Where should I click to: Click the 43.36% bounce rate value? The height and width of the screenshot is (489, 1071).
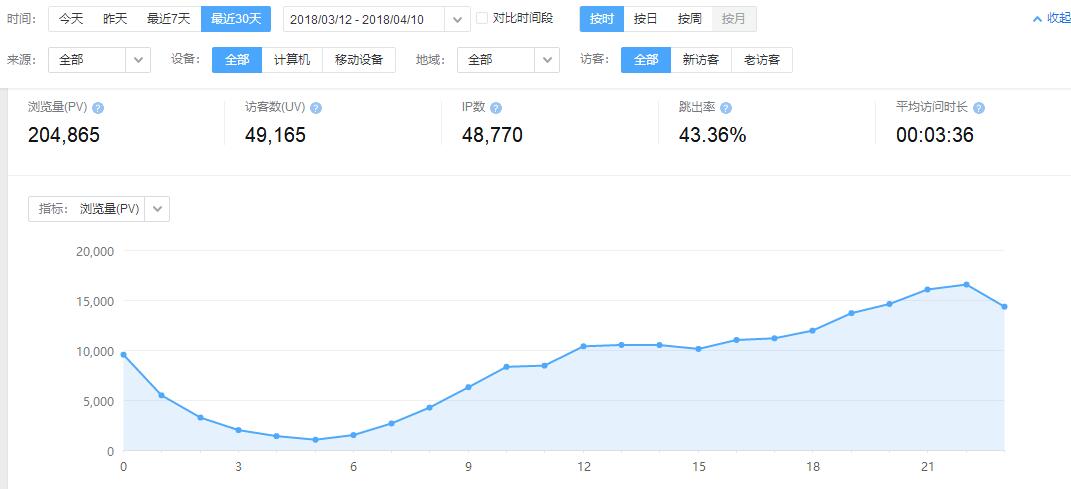tap(712, 135)
